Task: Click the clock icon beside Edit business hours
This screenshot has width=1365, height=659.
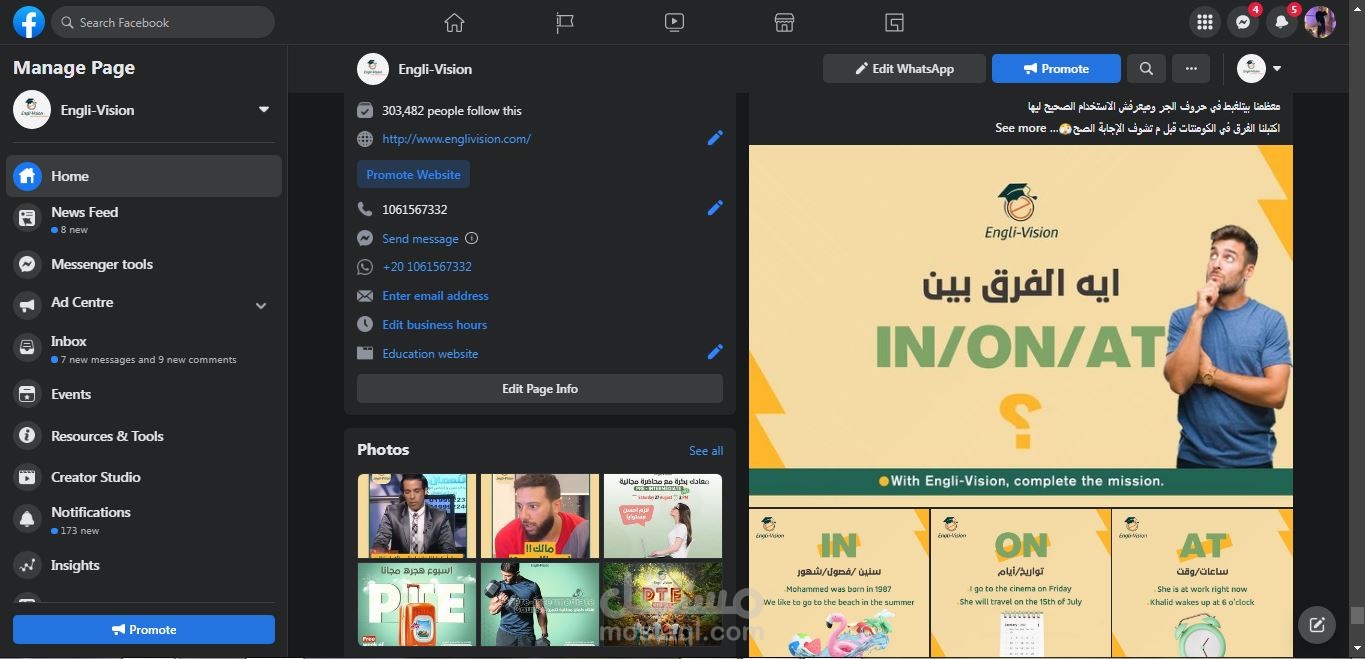Action: point(365,324)
